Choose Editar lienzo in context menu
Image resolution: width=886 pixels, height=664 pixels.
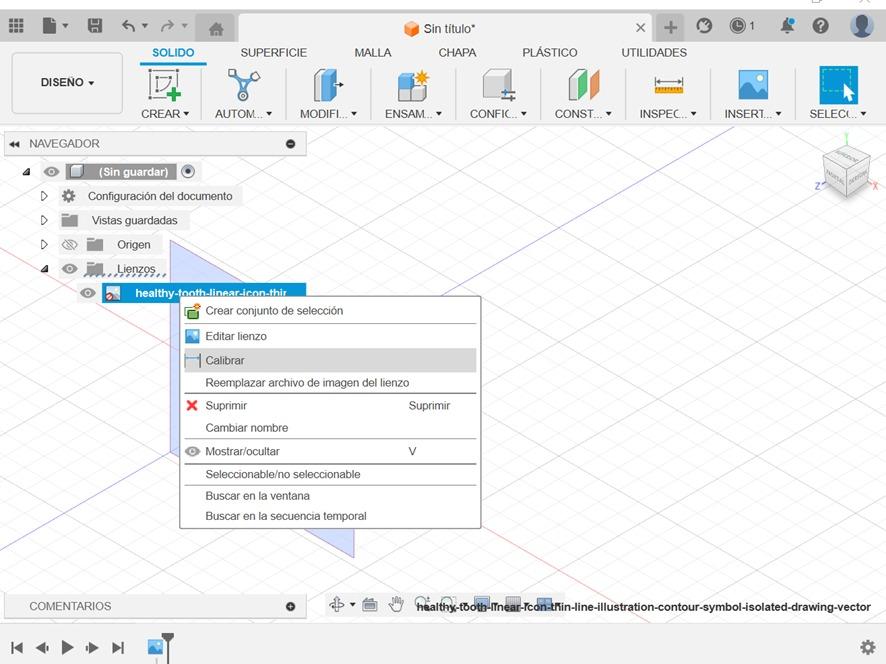[236, 336]
